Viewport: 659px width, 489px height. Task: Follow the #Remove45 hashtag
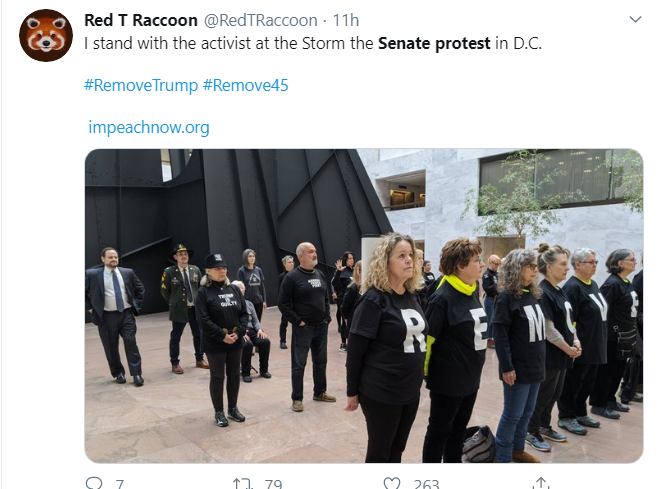click(246, 85)
